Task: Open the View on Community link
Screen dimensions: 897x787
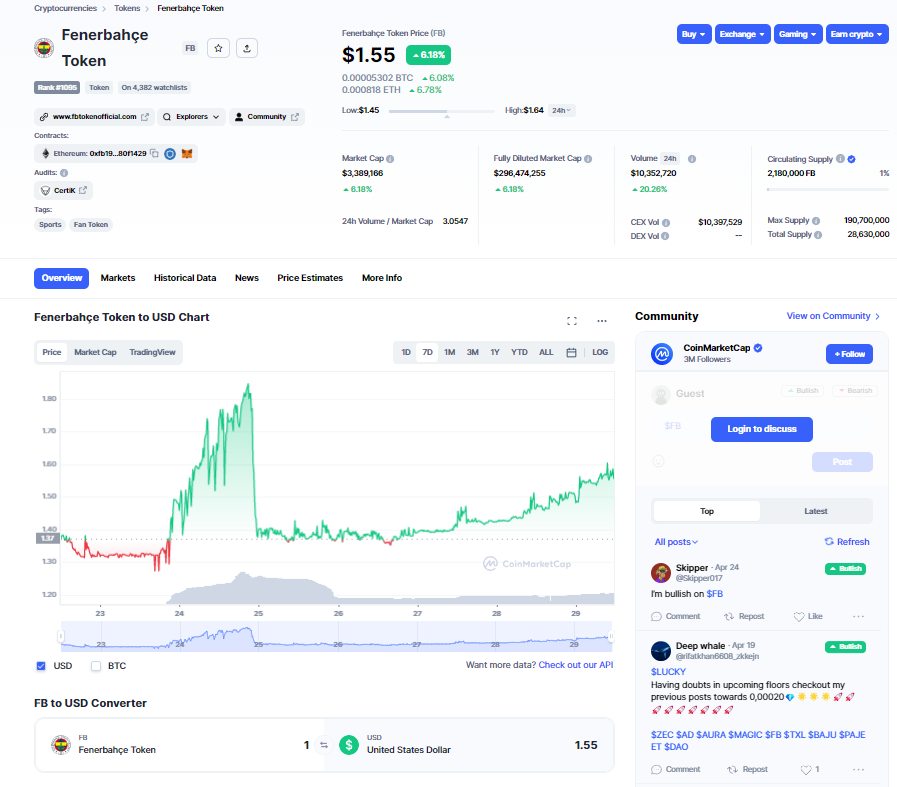Action: coord(832,316)
